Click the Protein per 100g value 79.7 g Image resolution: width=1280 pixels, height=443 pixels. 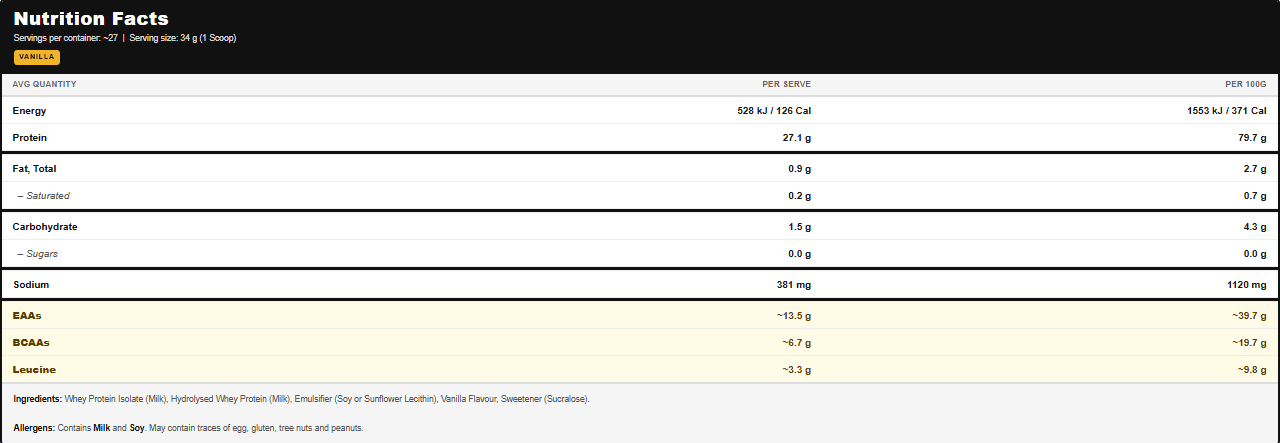click(x=1252, y=138)
